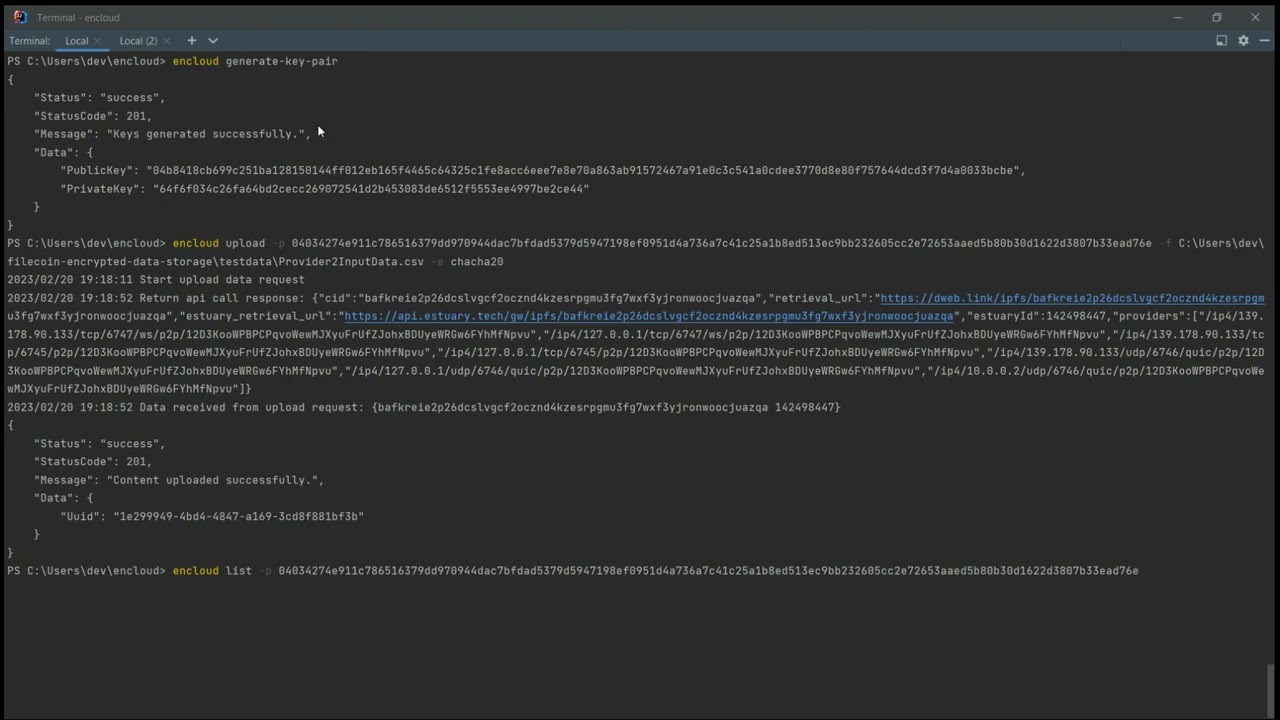This screenshot has height=720, width=1280.
Task: Click "Data received from upload request" line
Action: tap(423, 407)
